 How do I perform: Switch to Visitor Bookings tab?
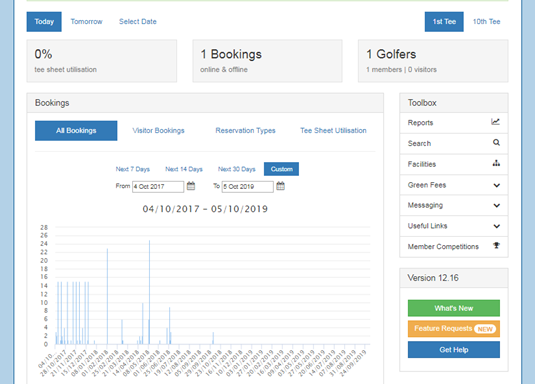pos(158,130)
